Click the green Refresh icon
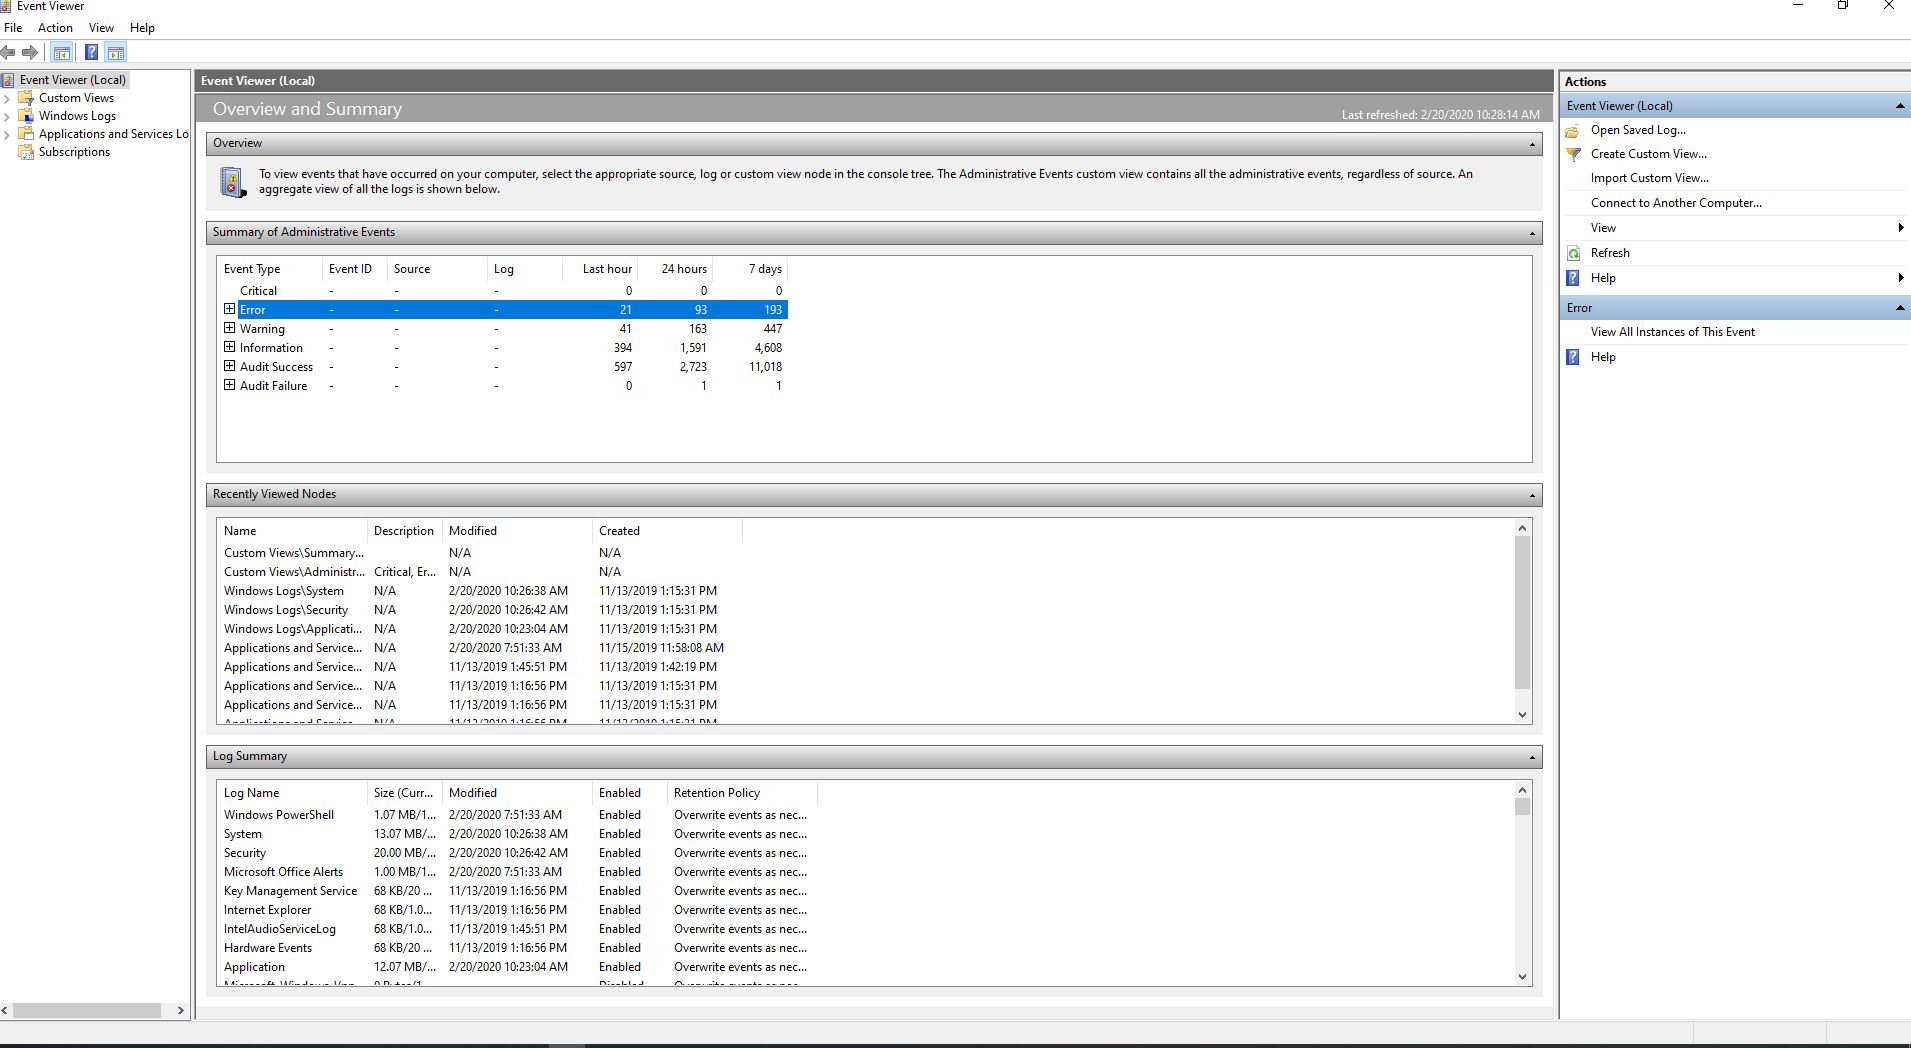1911x1048 pixels. point(1573,253)
